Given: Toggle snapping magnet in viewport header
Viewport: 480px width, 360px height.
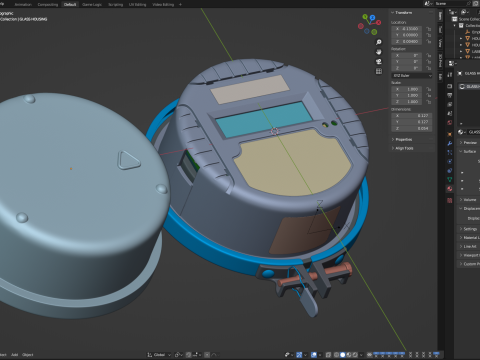Looking at the screenshot, I should point(189,355).
